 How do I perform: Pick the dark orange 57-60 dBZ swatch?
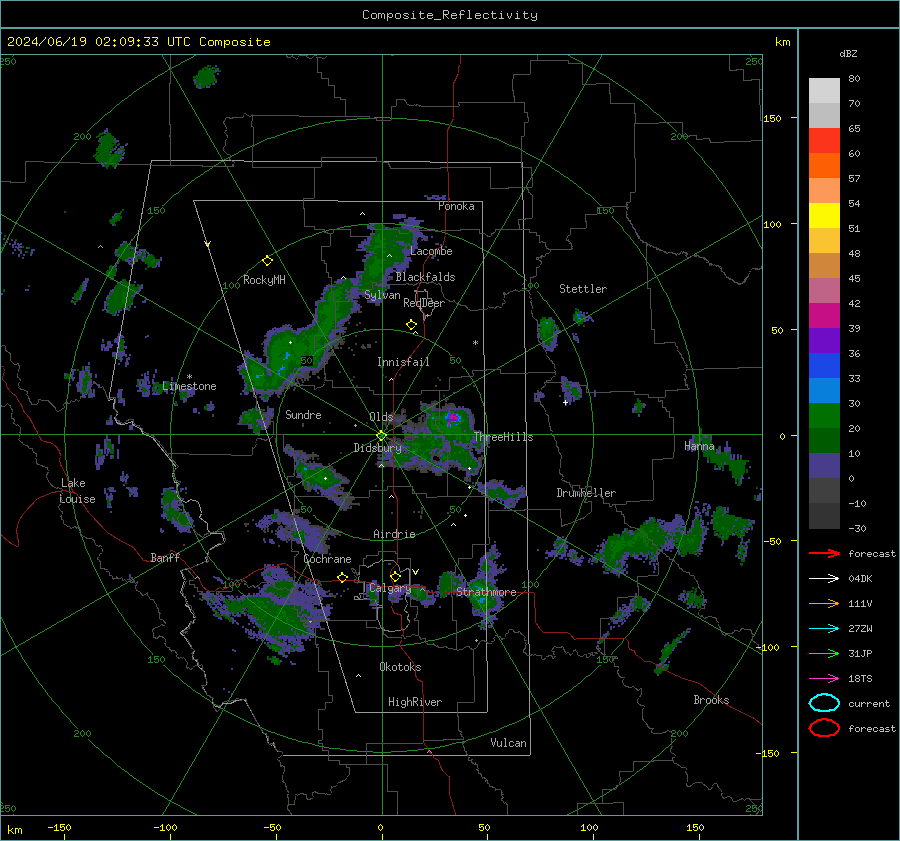click(824, 166)
